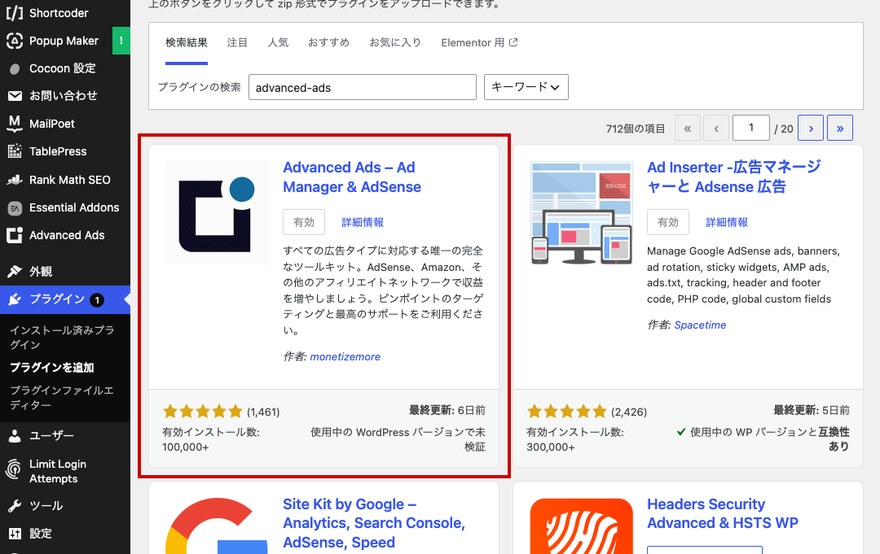Click the 最終更新: 6日前 text

[x=447, y=410]
